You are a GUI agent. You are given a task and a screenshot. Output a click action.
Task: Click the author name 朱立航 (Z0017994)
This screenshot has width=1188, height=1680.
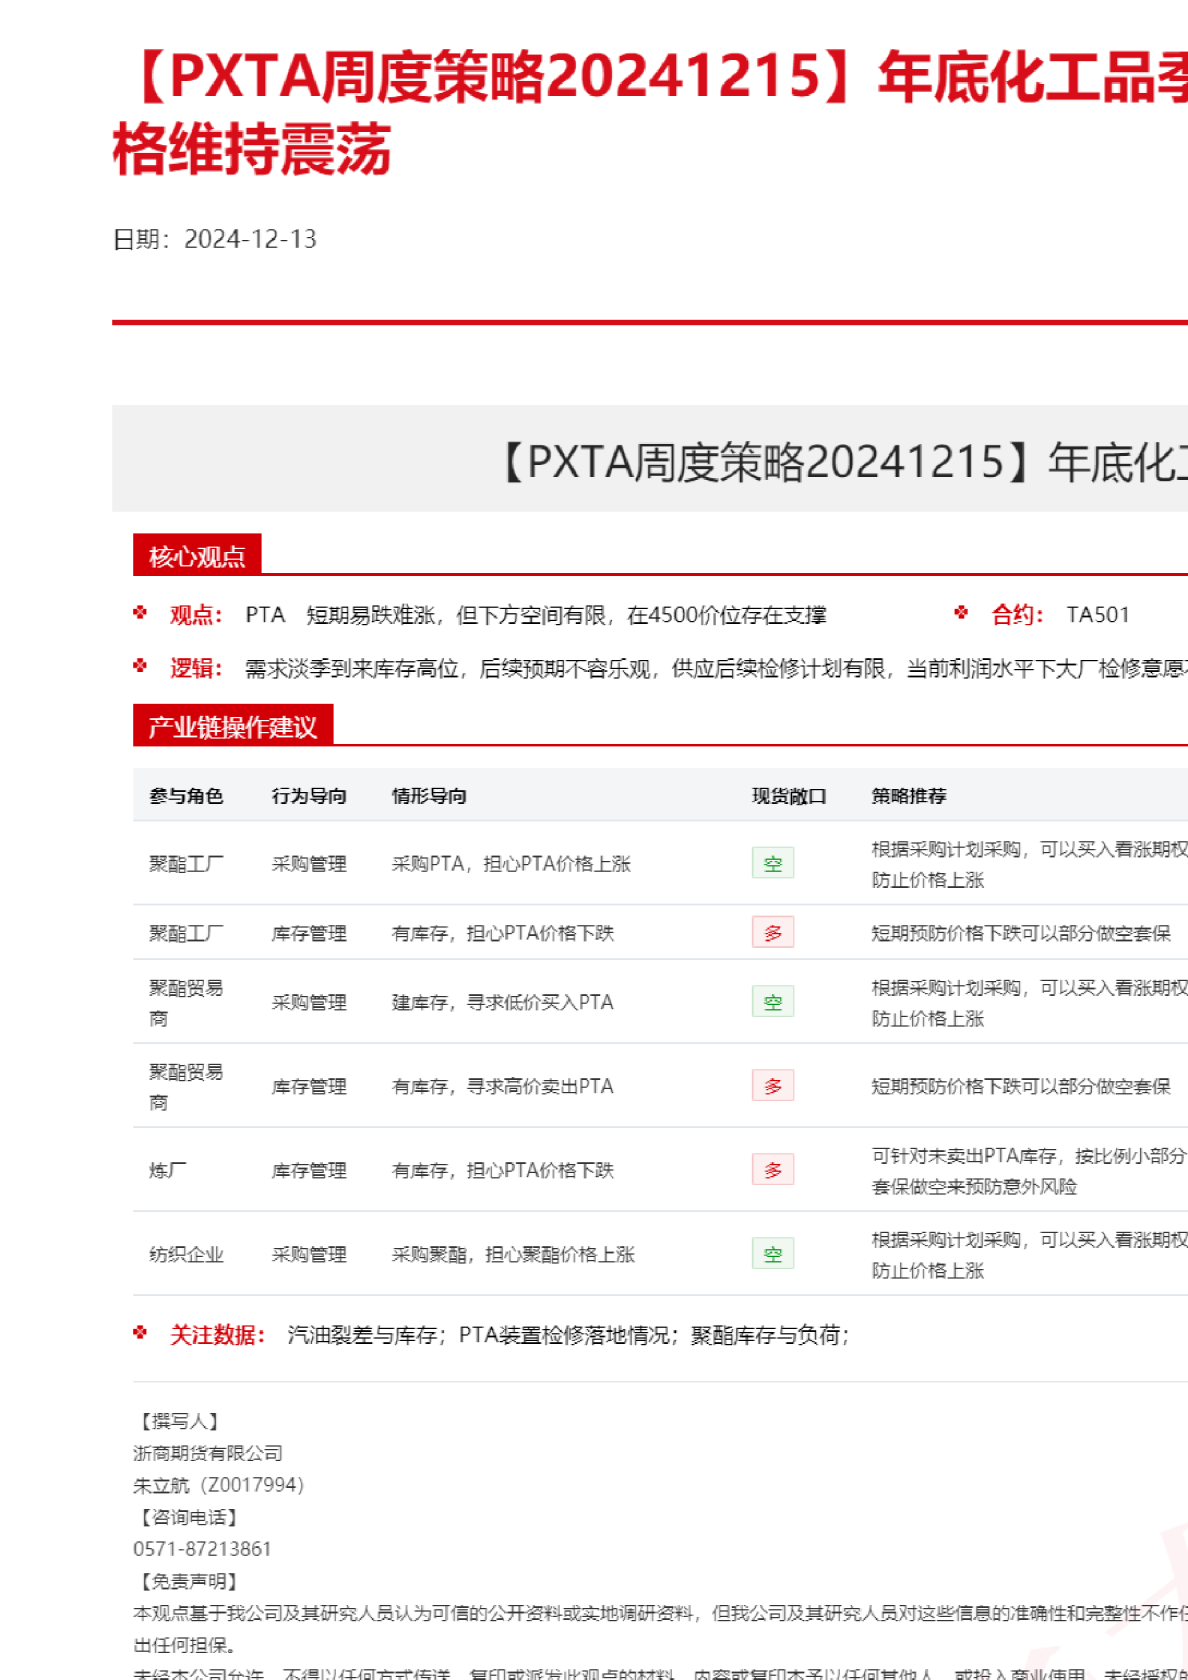coord(218,1485)
